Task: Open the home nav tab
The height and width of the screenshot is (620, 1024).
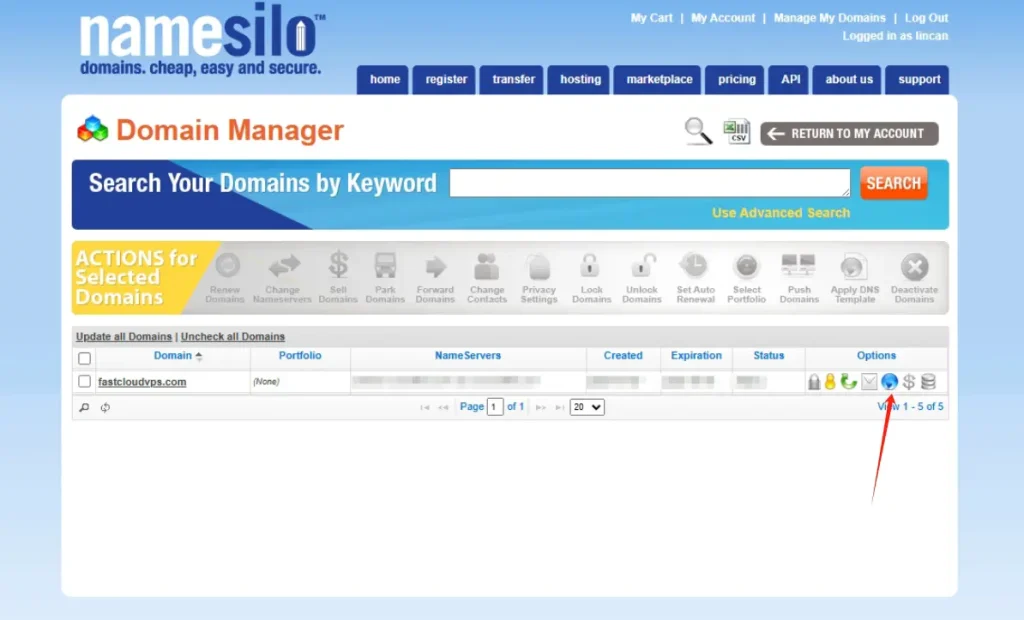Action: tap(384, 80)
